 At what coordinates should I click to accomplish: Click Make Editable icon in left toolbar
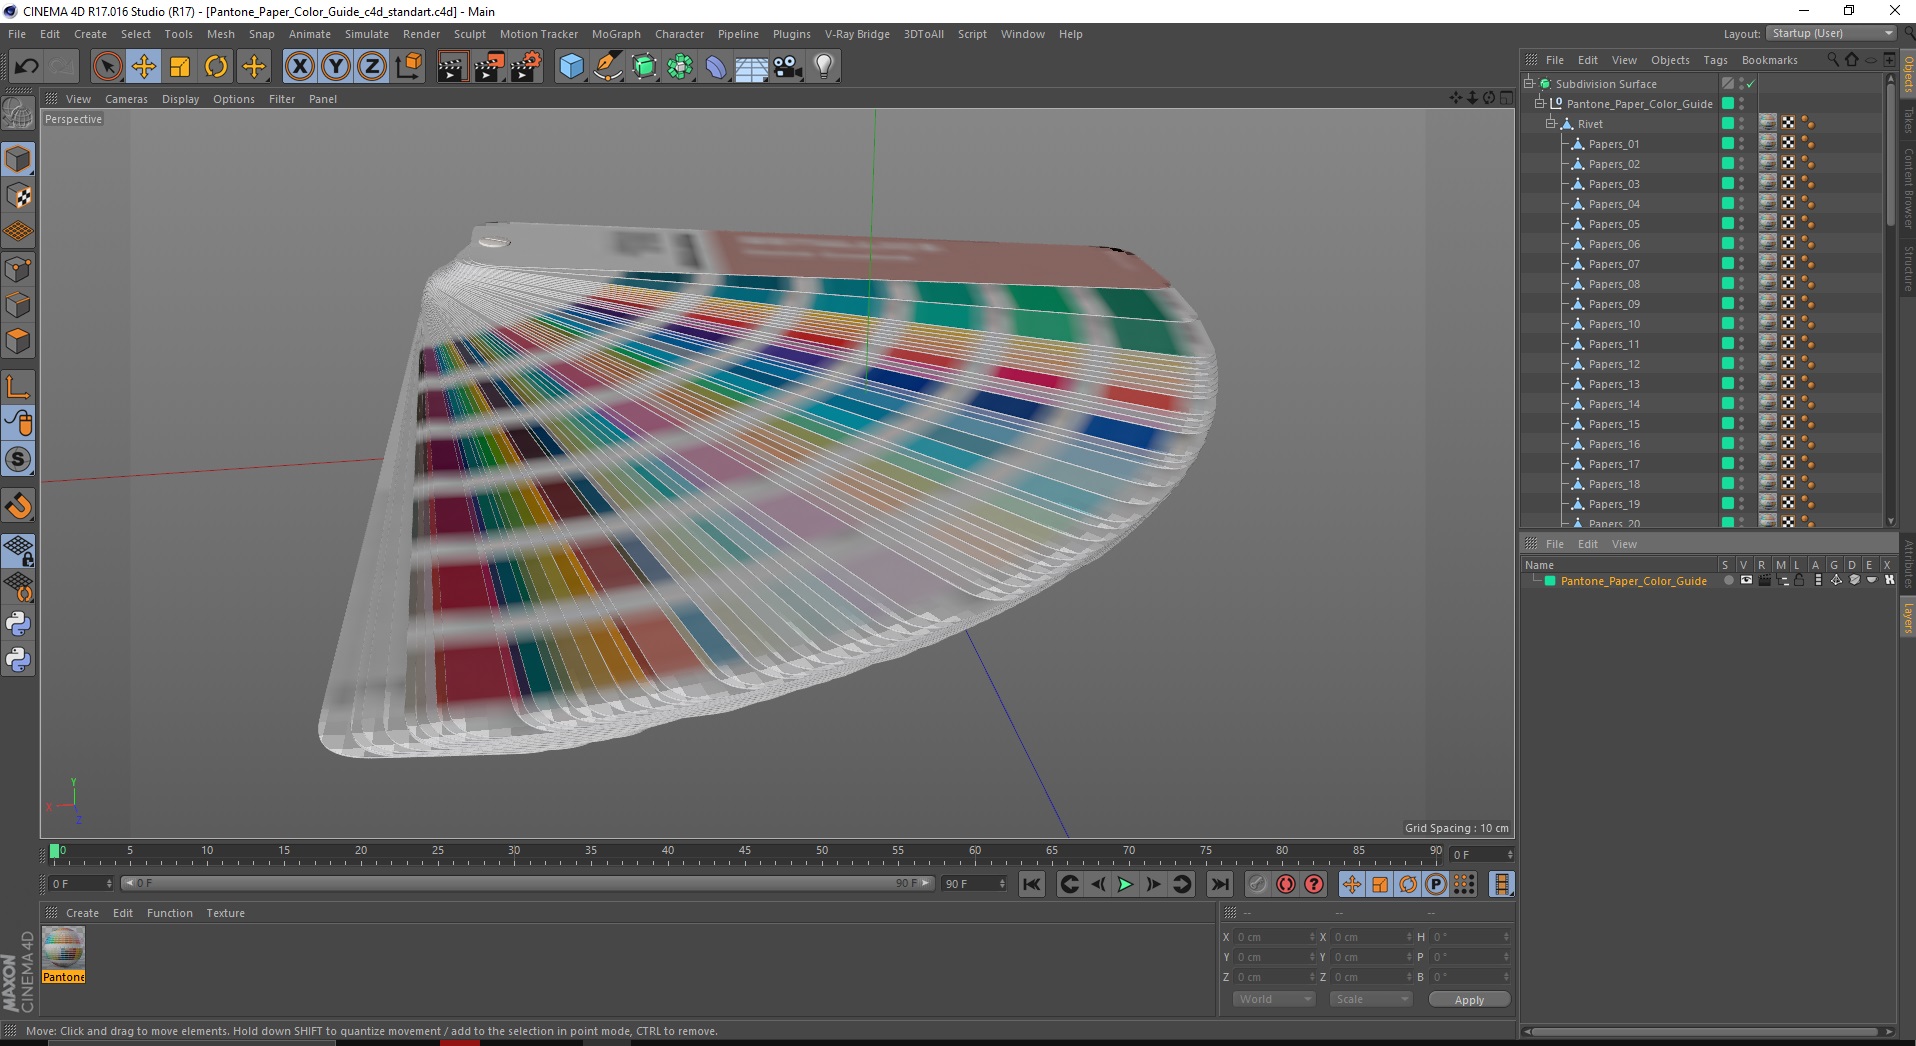18,114
